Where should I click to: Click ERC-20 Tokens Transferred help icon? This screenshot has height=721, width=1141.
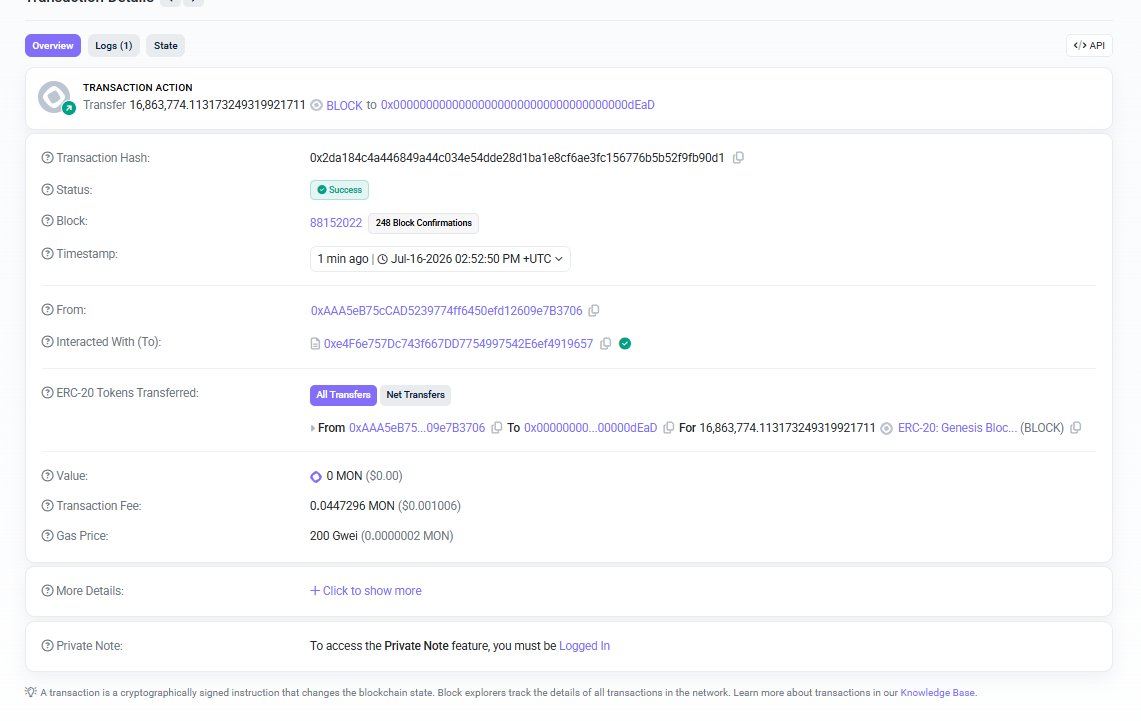(x=47, y=393)
